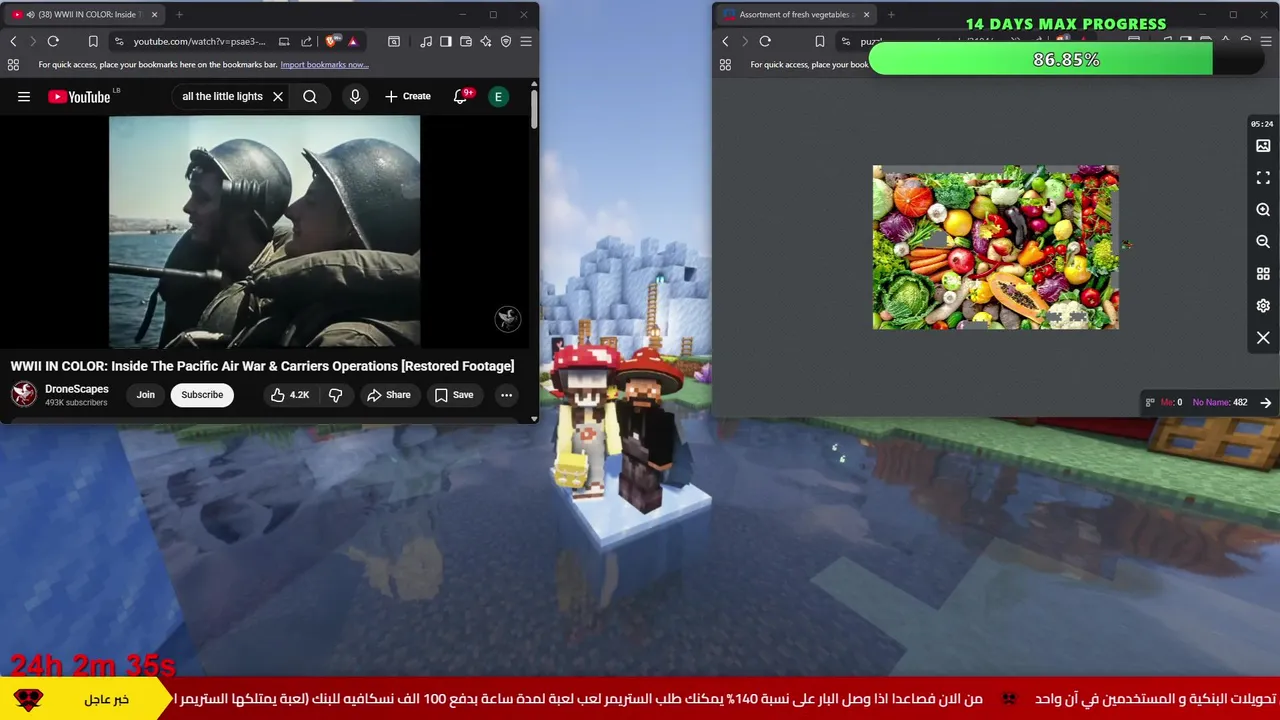Close the Assortment of fresh vegetables tab

click(864, 15)
